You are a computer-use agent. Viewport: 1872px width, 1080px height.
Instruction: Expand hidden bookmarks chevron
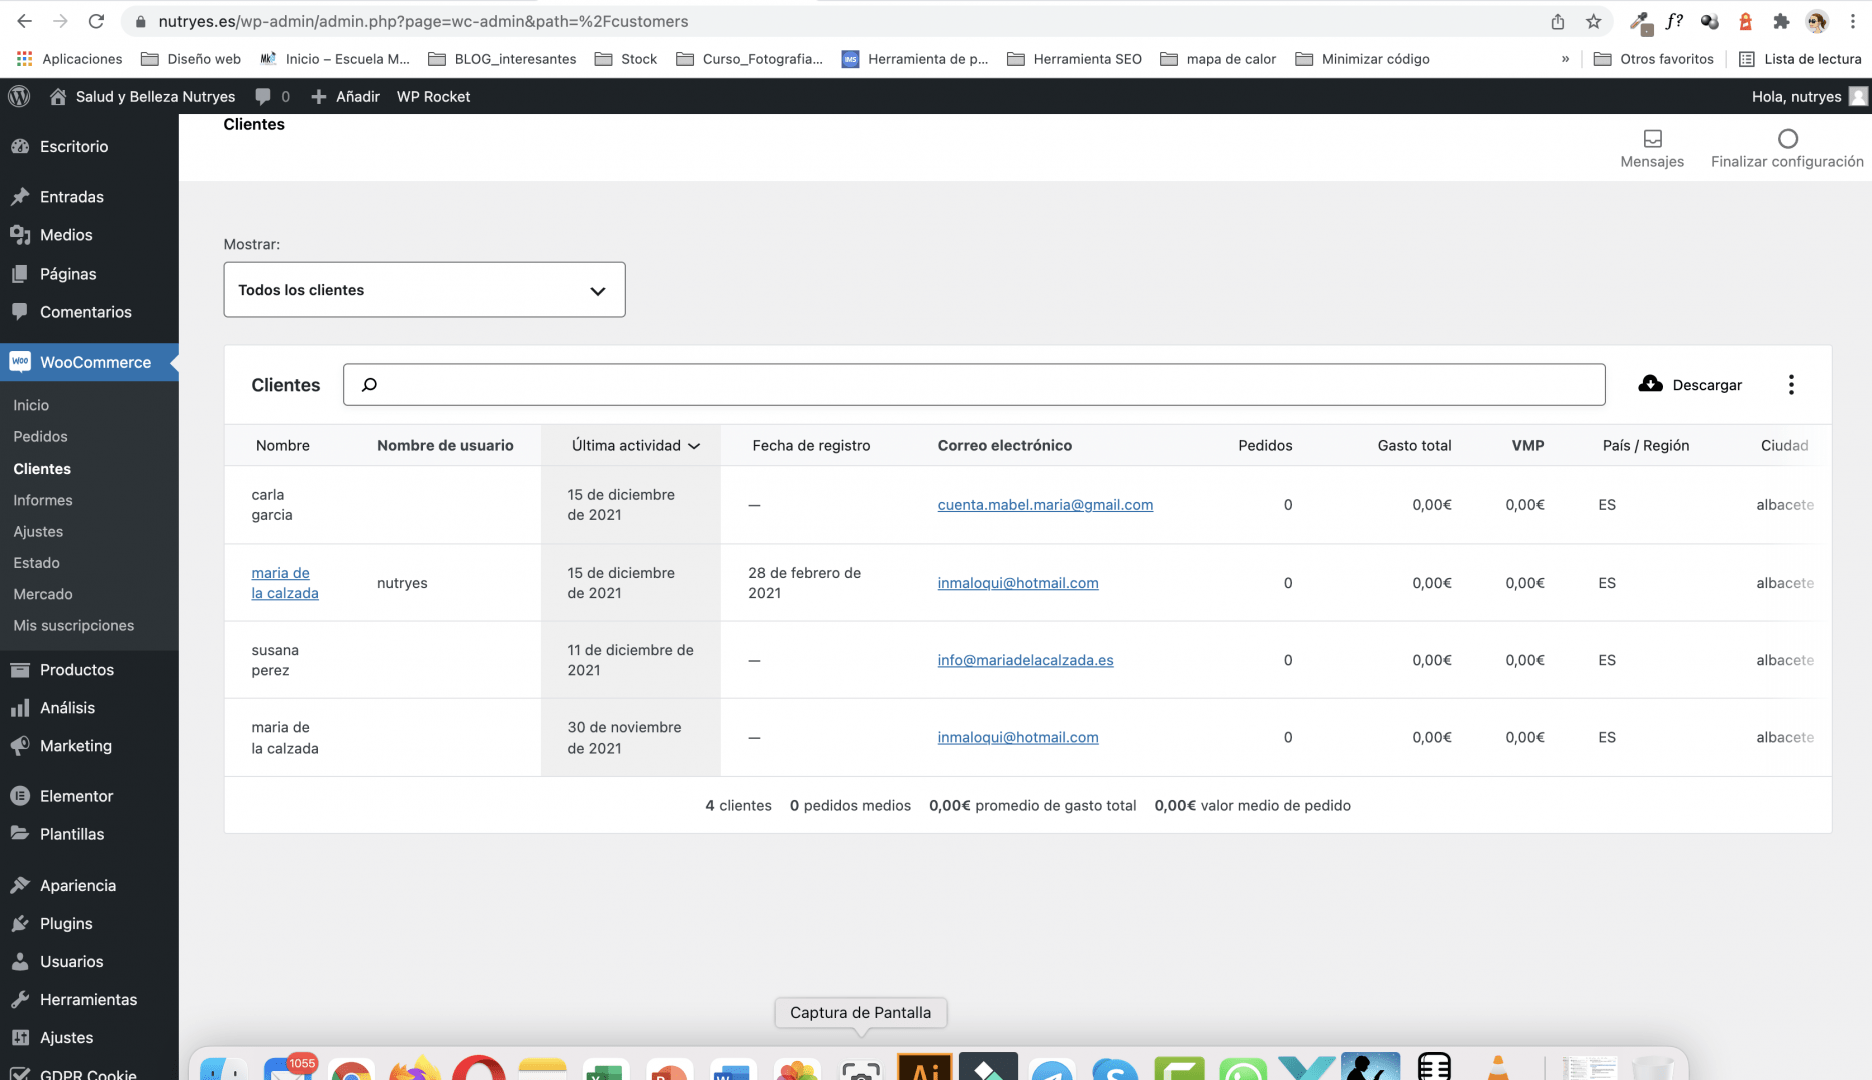[x=1565, y=59]
